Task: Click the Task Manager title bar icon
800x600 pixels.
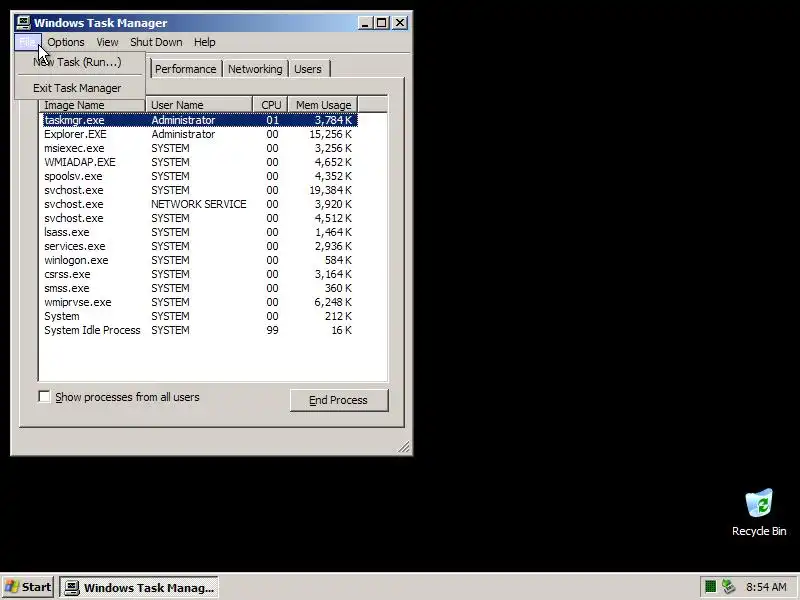Action: pos(23,23)
